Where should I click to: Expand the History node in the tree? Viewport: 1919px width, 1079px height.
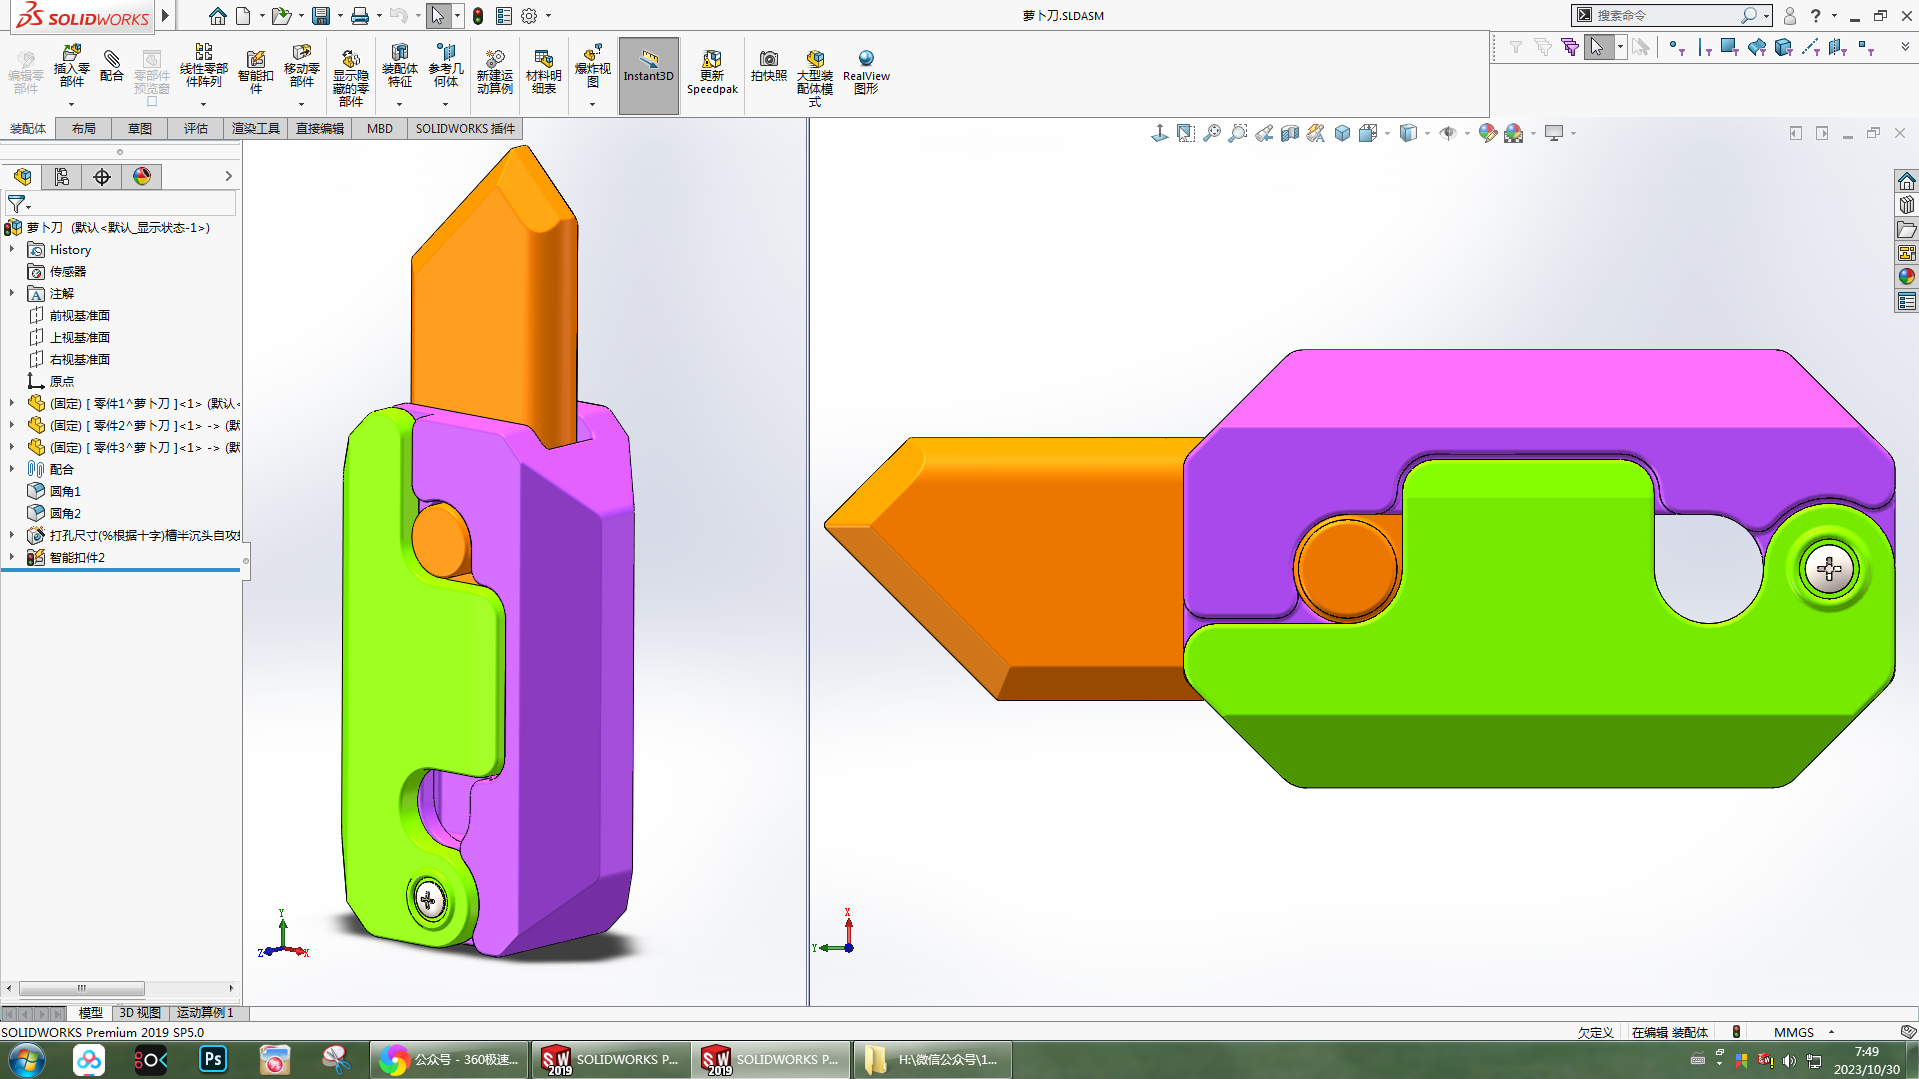click(x=12, y=250)
